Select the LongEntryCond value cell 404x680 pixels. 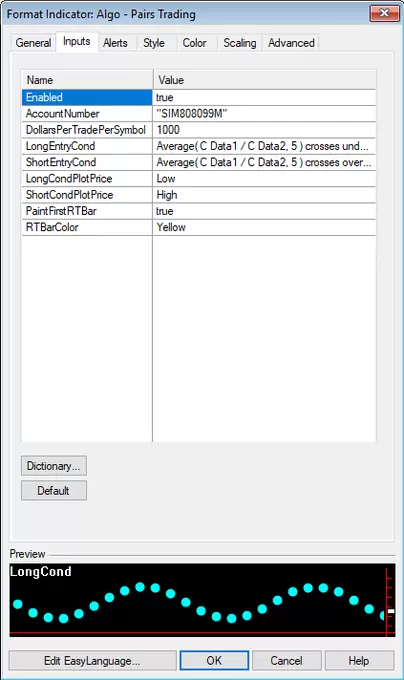click(264, 146)
